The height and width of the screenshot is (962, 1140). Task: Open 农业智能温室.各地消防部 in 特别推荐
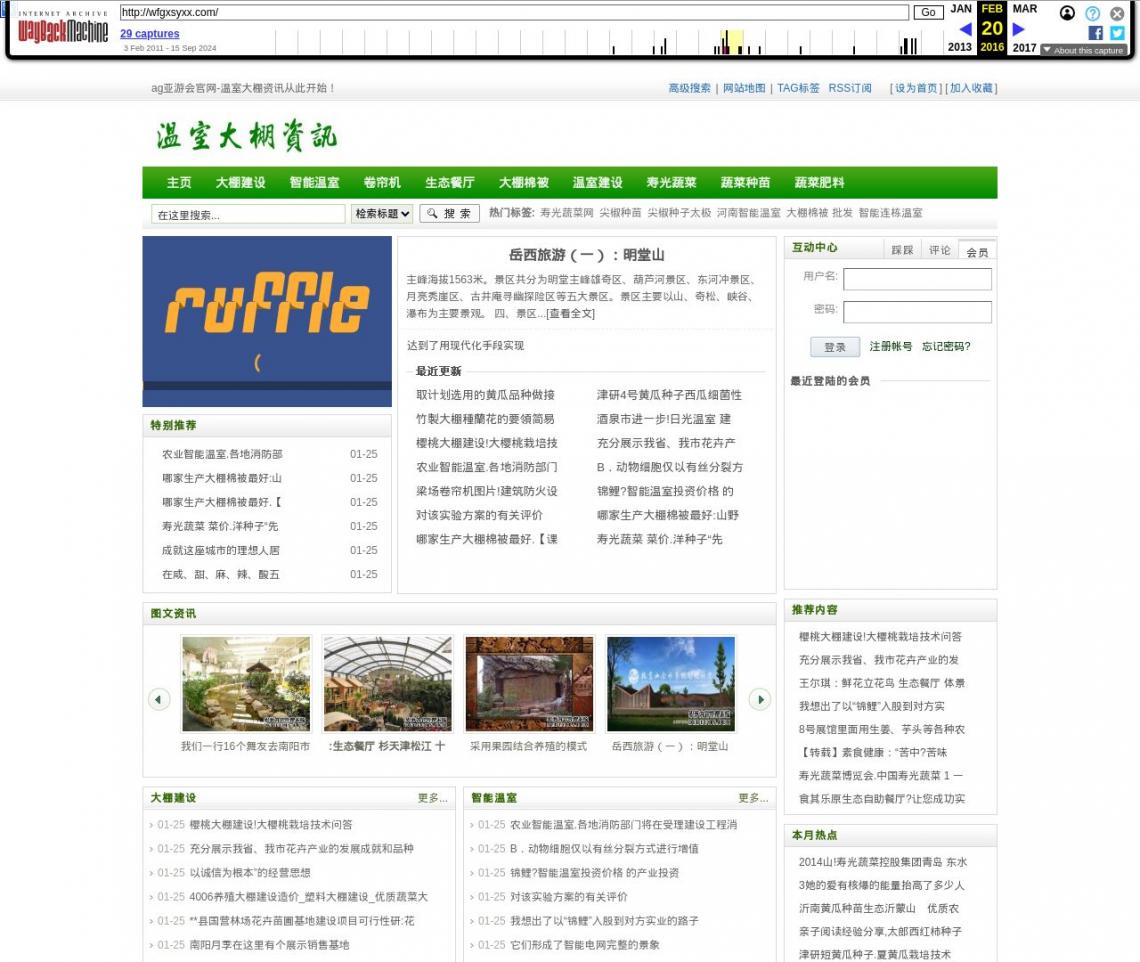point(222,454)
